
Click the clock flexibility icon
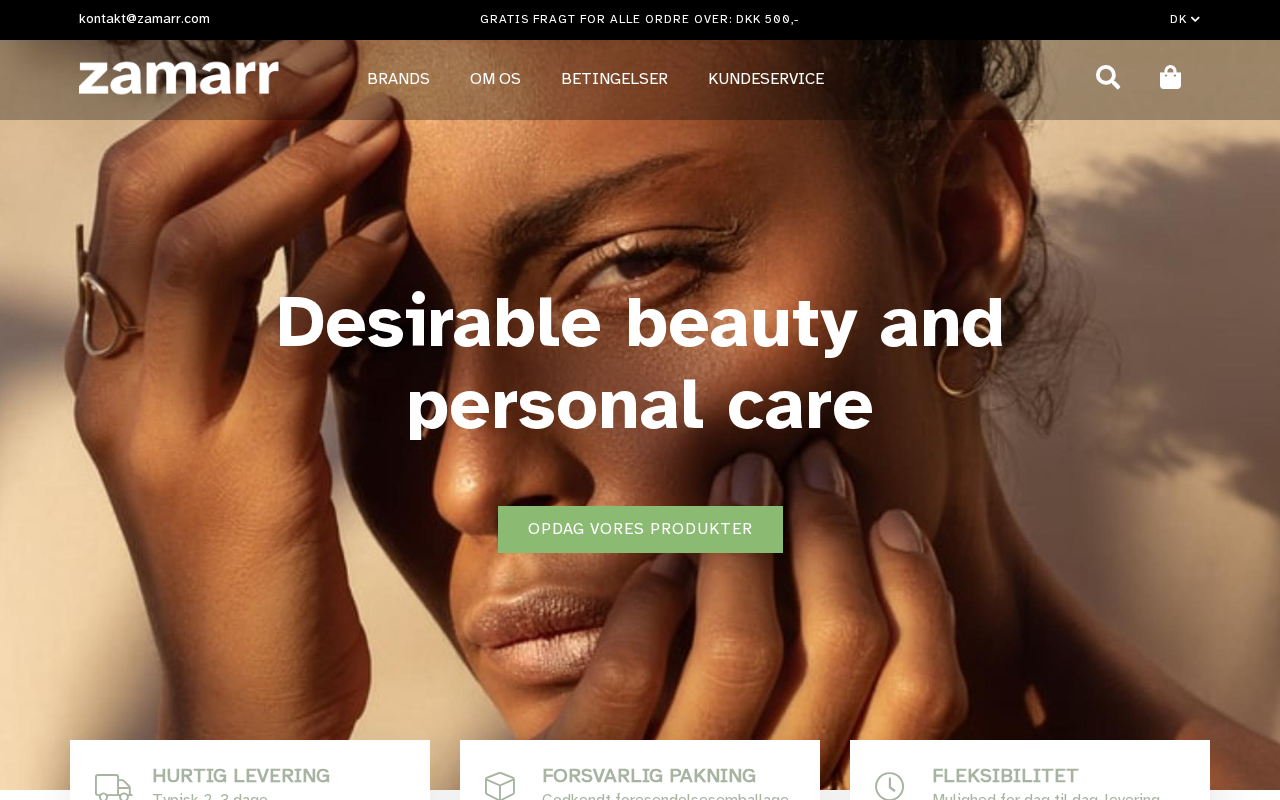tap(889, 787)
